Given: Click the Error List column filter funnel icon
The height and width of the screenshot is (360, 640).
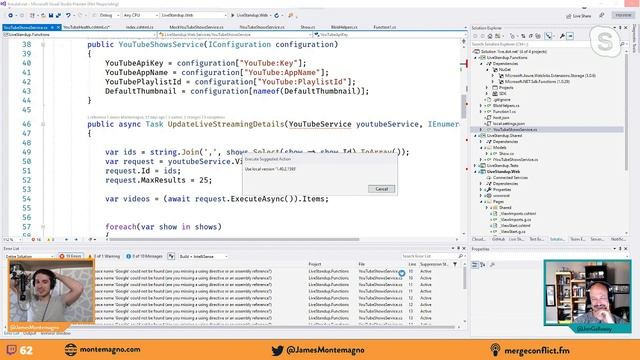Looking at the screenshot, I should click(x=455, y=264).
